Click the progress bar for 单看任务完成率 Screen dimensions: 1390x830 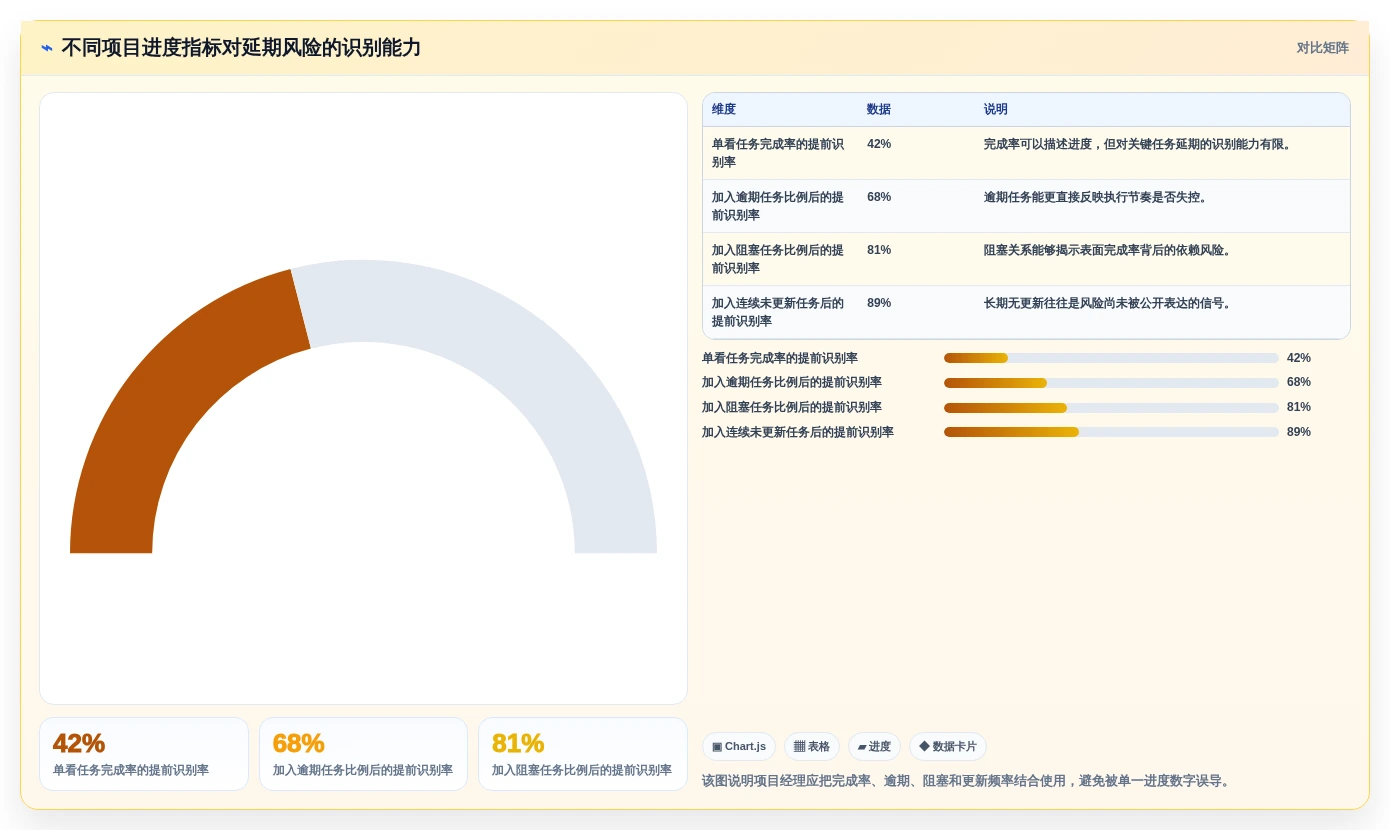pos(1111,358)
